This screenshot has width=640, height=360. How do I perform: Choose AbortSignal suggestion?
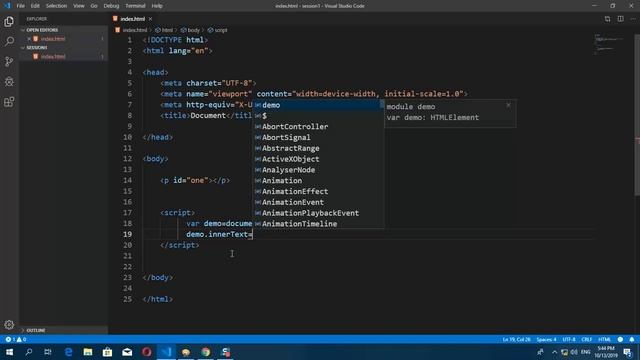point(318,138)
